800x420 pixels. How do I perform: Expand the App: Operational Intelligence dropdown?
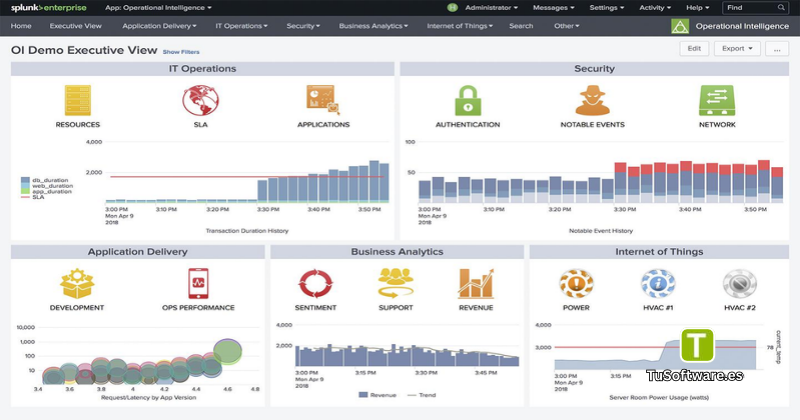tap(158, 8)
